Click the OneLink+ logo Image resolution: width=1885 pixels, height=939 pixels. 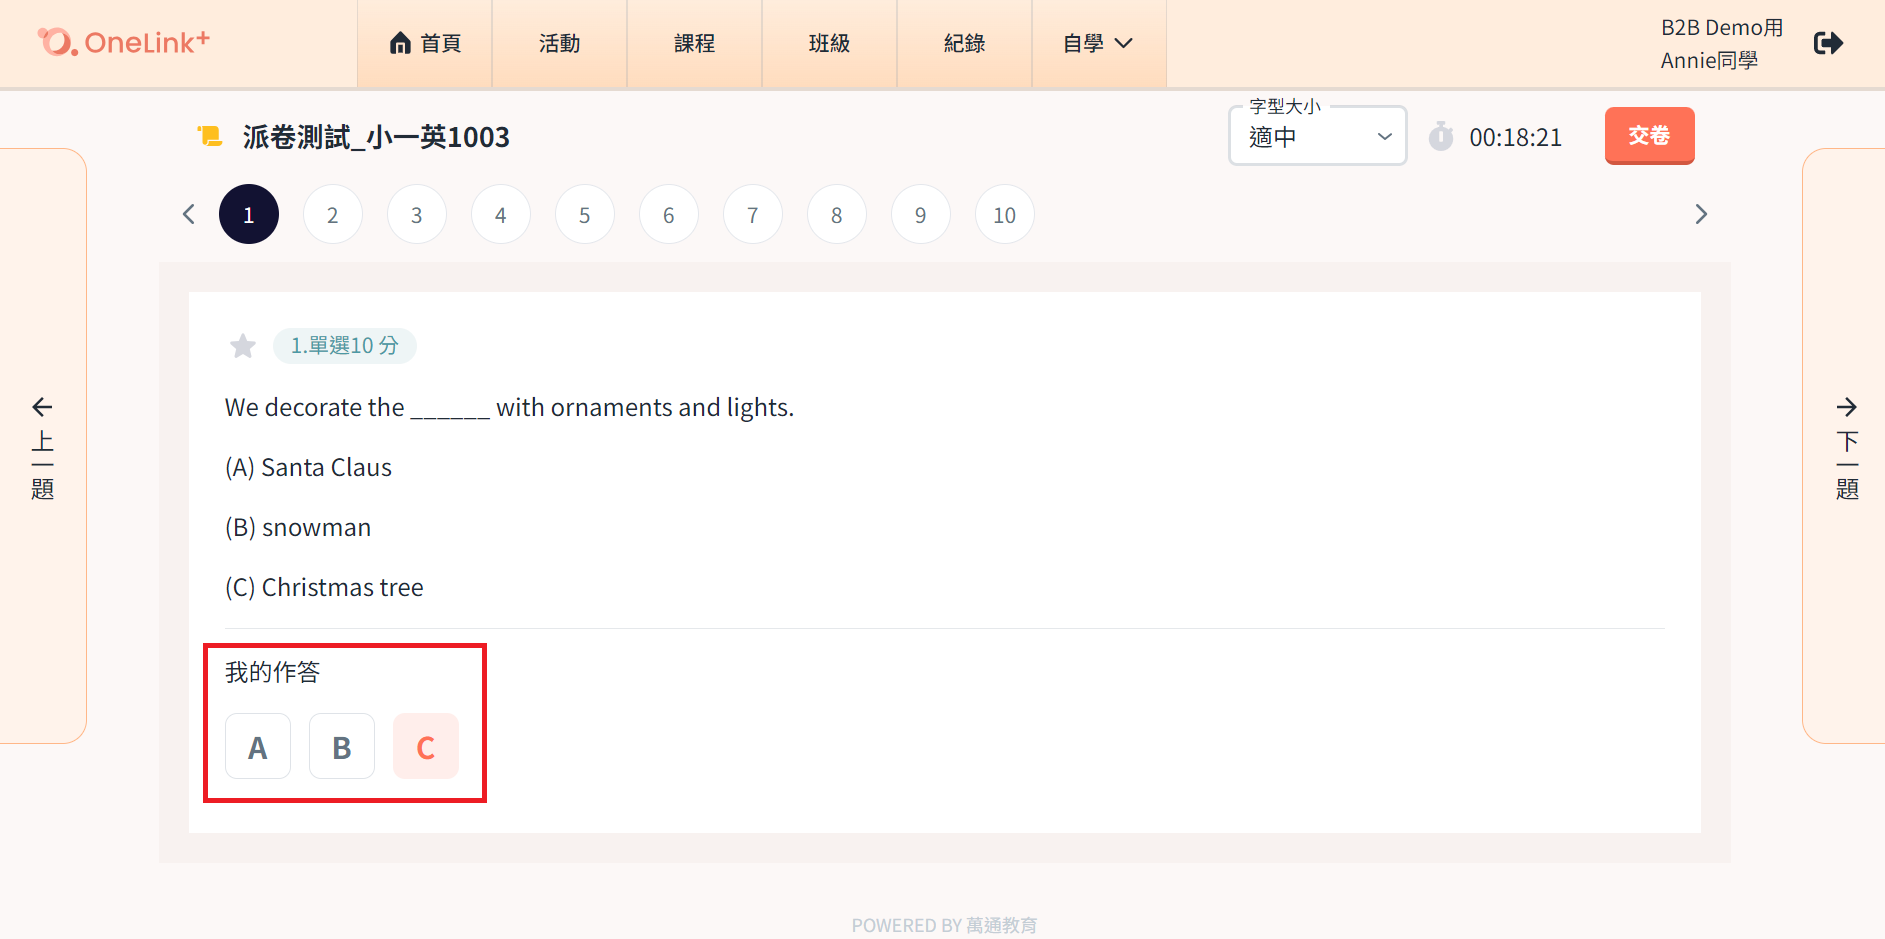pyautogui.click(x=124, y=42)
